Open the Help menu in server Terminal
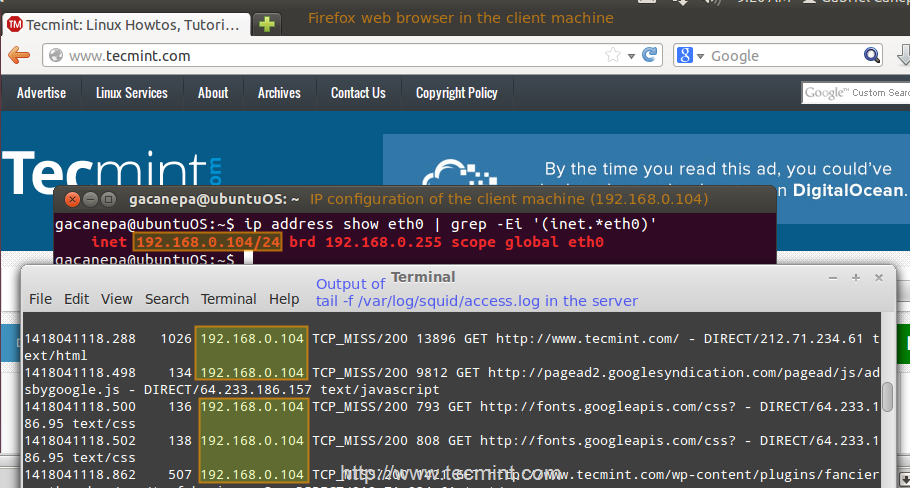The height and width of the screenshot is (488, 910). click(284, 299)
